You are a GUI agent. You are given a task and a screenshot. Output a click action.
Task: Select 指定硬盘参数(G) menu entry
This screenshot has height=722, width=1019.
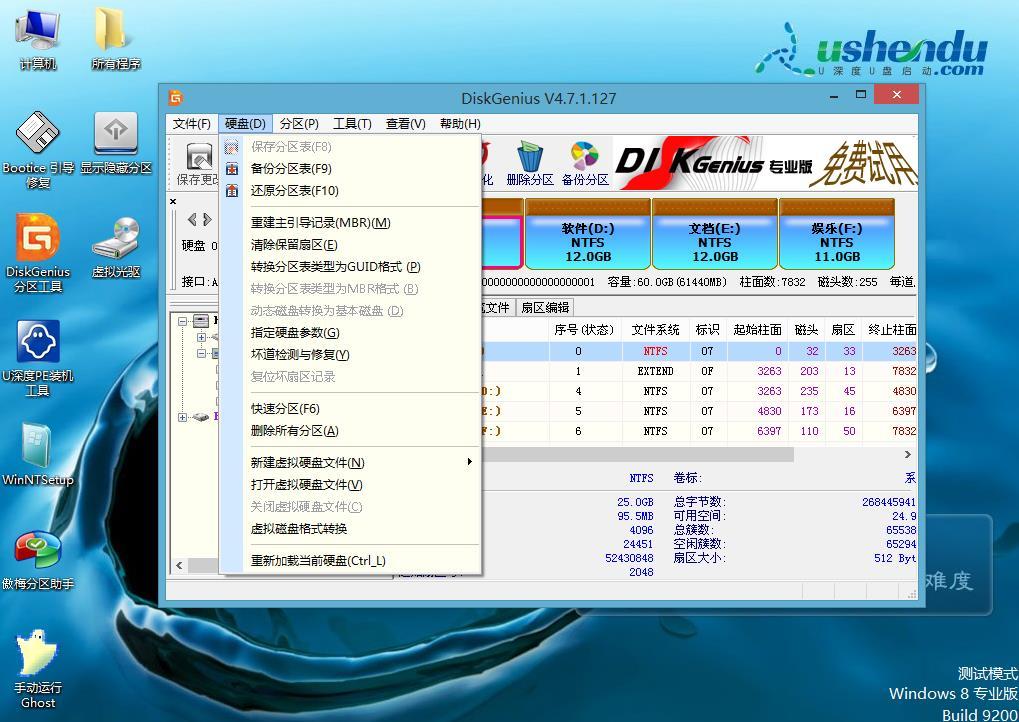tap(350, 333)
